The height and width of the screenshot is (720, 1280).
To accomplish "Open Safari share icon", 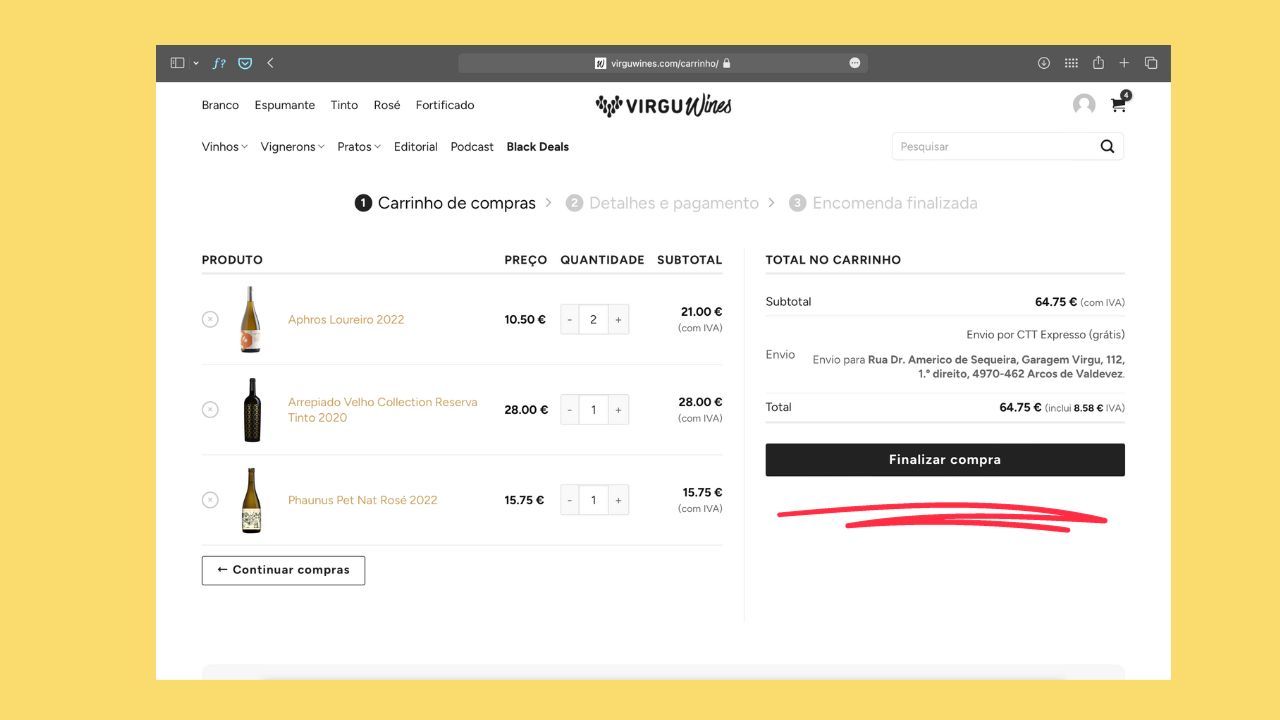I will pos(1098,63).
